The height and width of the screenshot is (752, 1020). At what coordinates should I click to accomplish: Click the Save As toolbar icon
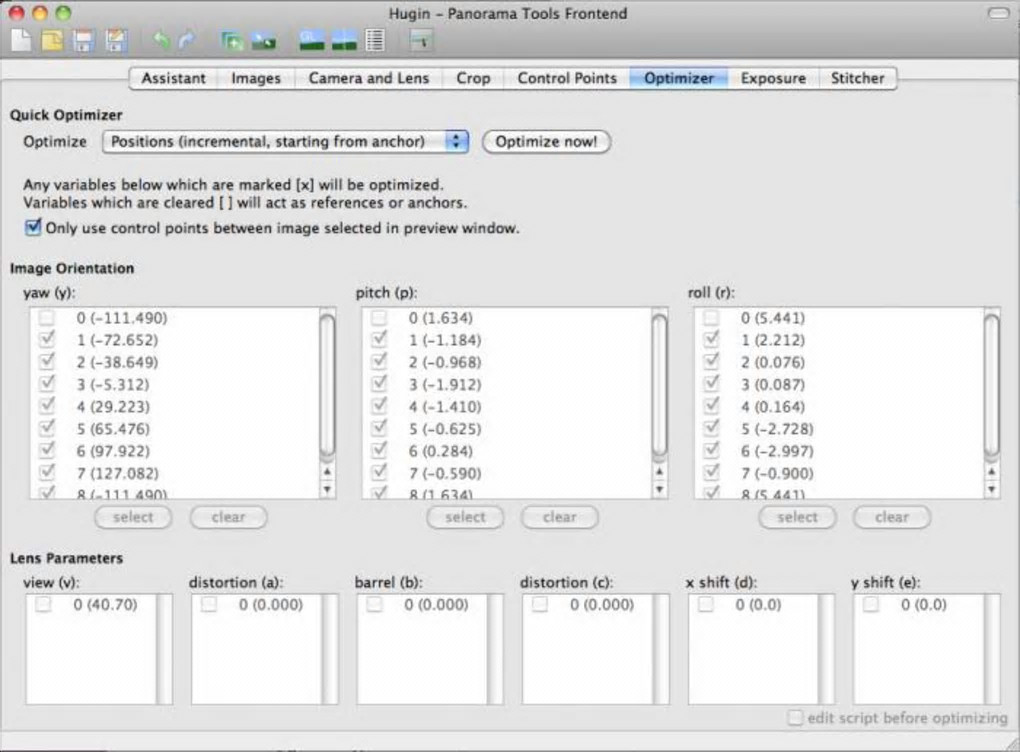click(115, 41)
